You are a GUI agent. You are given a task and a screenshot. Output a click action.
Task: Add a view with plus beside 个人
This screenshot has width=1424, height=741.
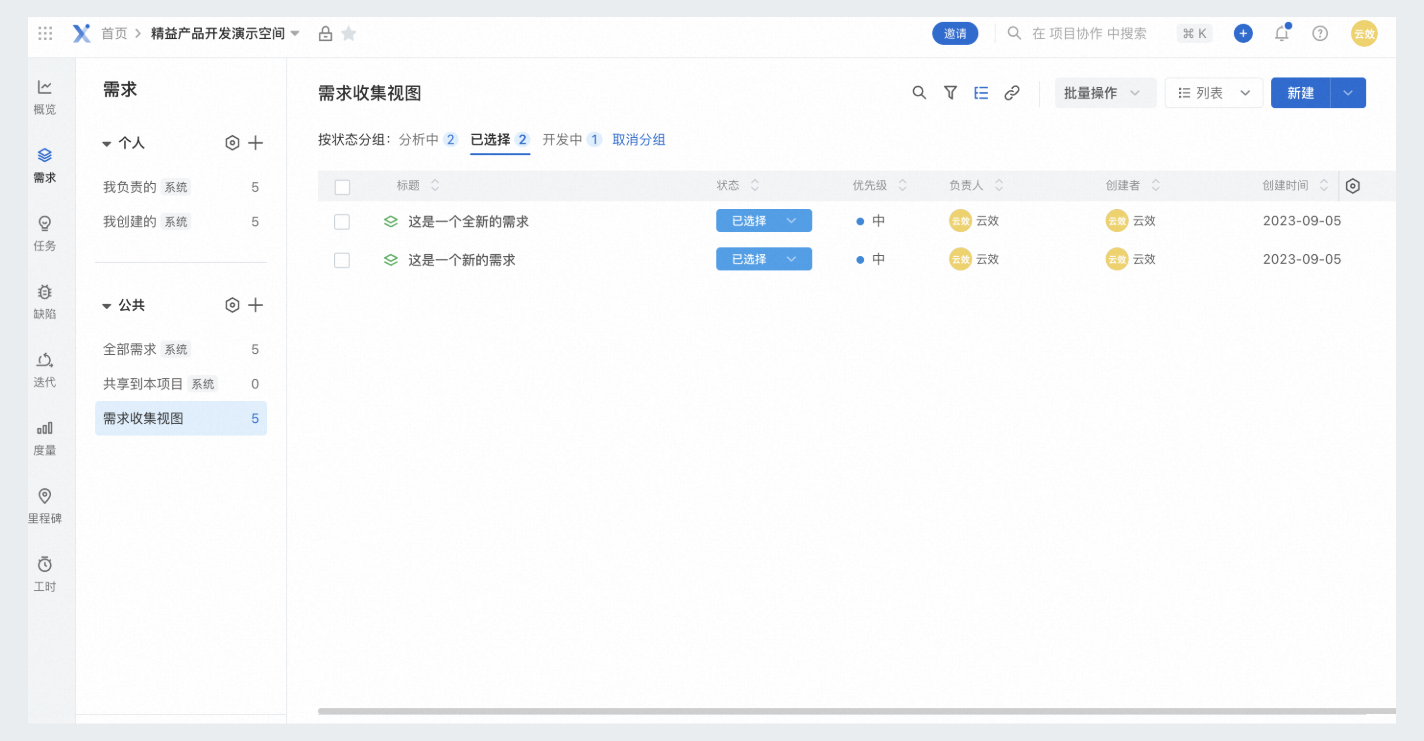click(256, 143)
